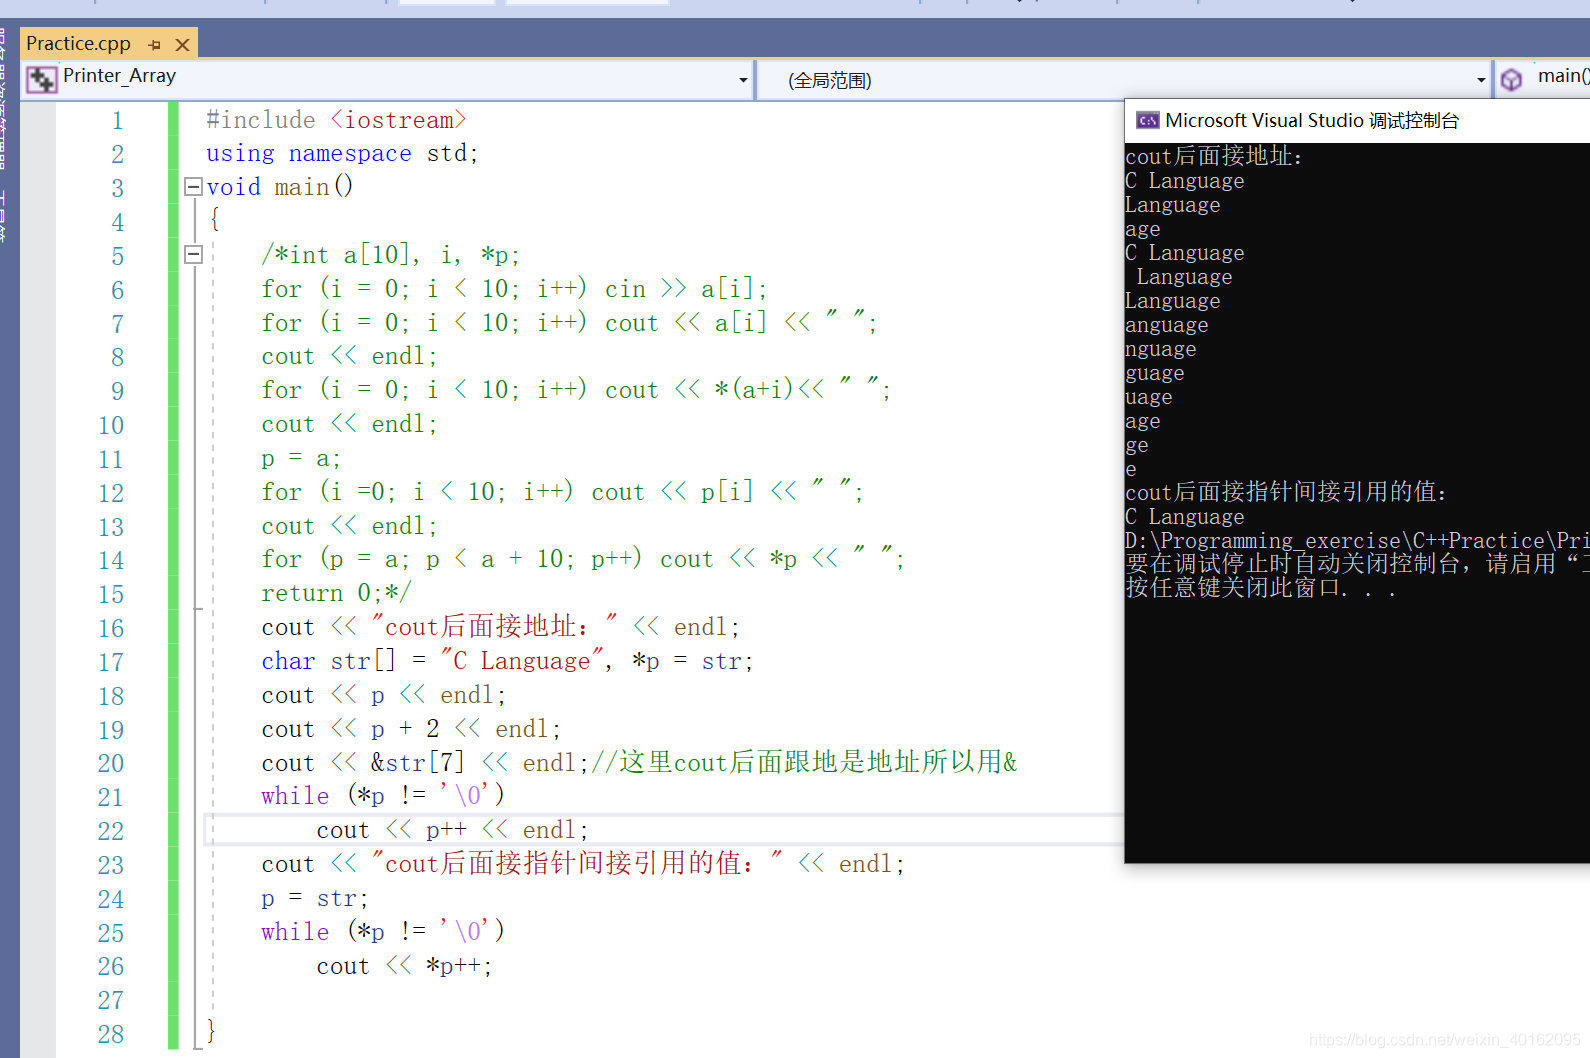Click 'cout << p++ << endl;' line
Screen dimensions: 1590x1058
click(x=452, y=830)
